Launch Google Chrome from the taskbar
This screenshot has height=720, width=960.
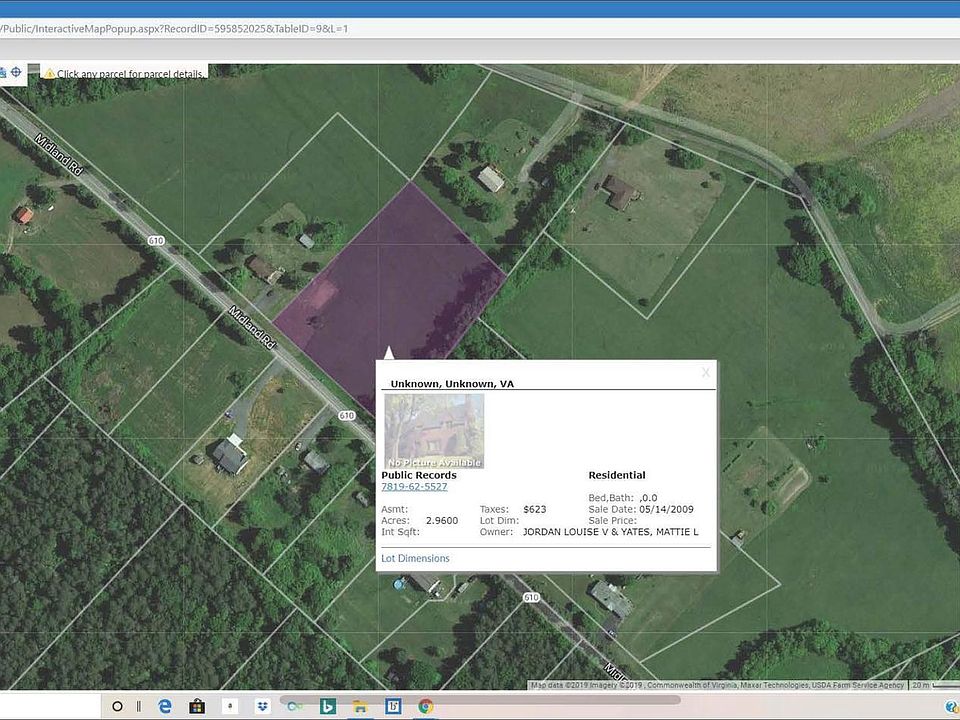pos(426,707)
